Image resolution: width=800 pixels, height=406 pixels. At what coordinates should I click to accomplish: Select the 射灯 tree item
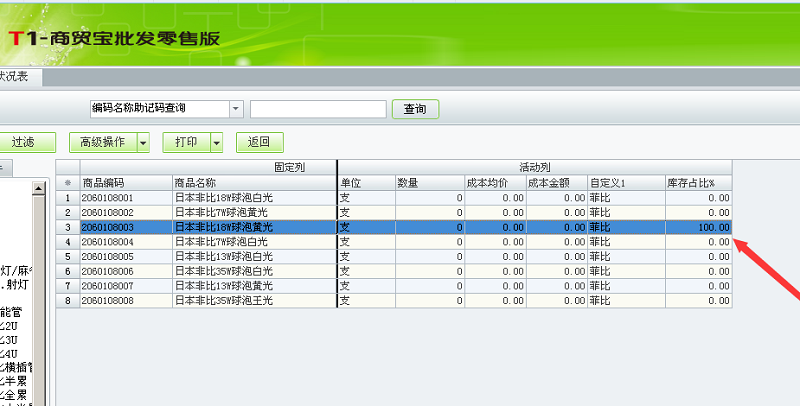[15, 284]
